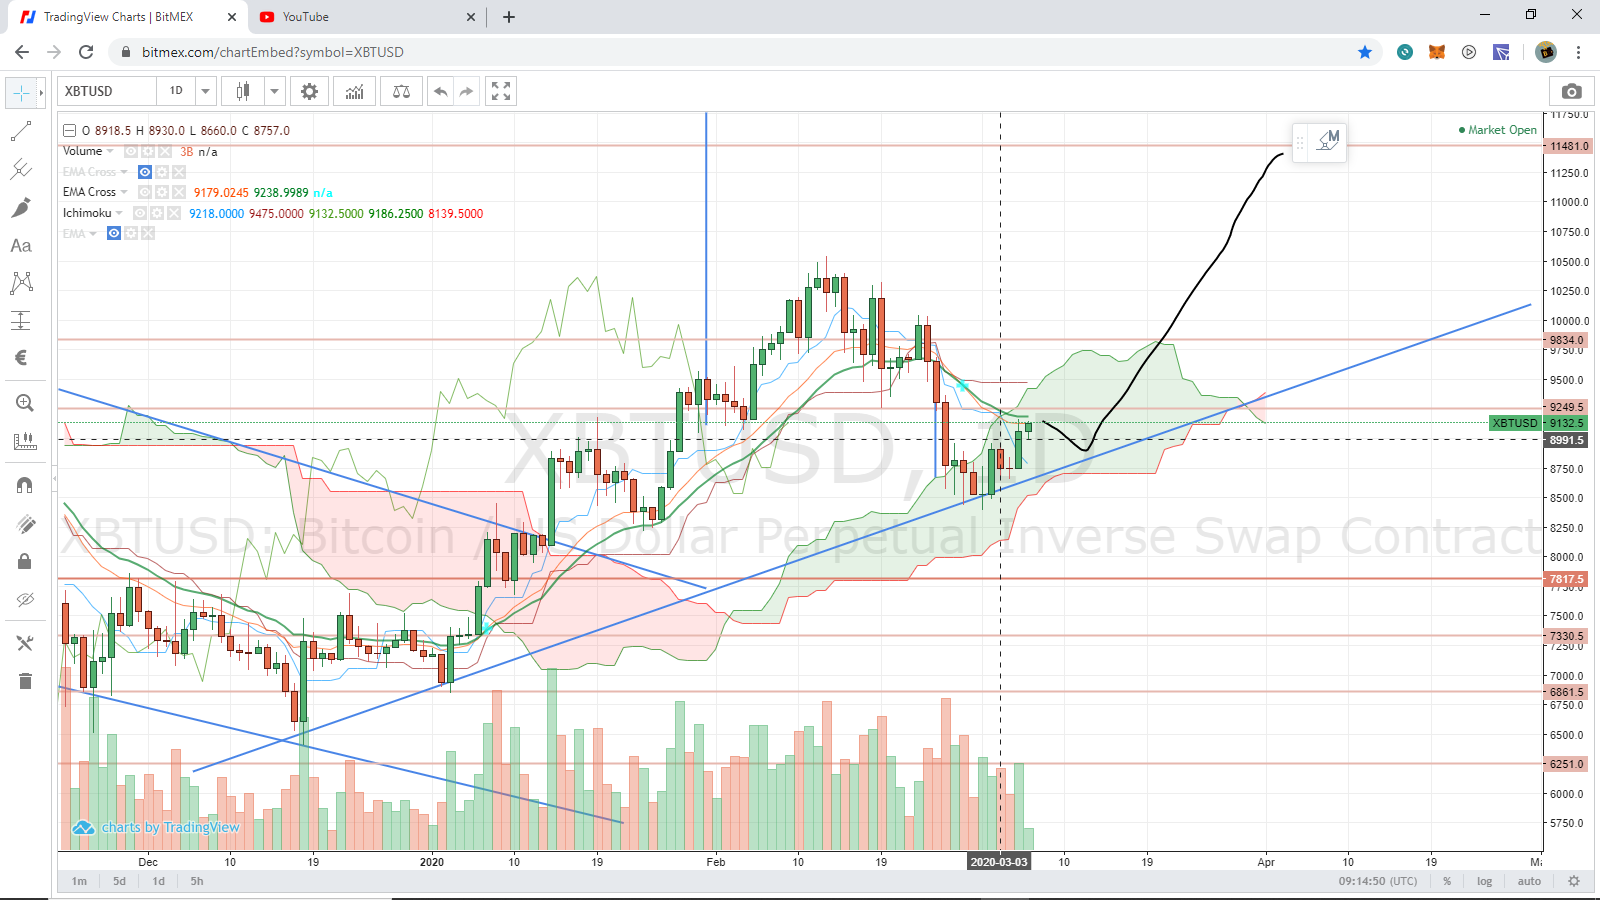Open settings for the Volume indicator

147,151
